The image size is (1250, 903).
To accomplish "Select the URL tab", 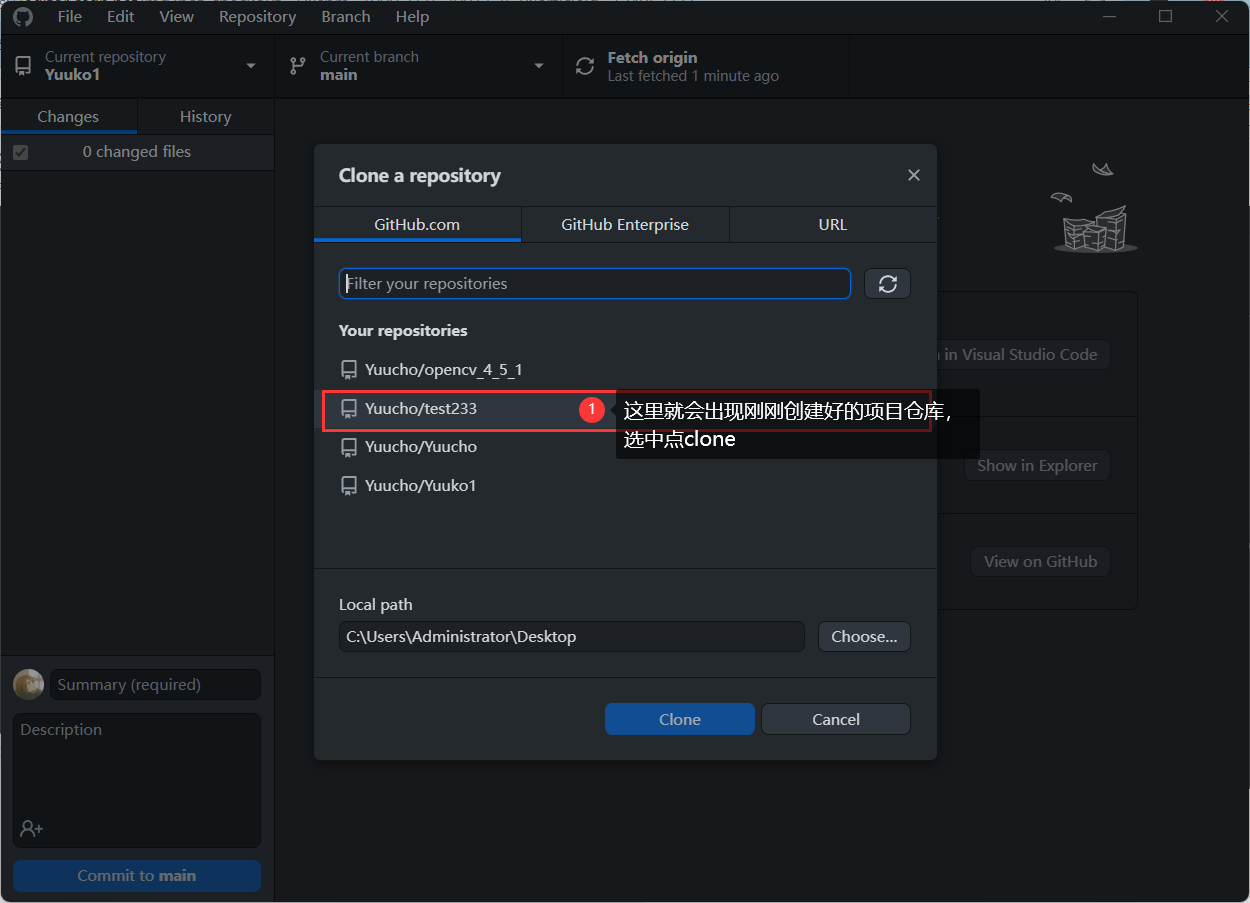I will pos(833,224).
